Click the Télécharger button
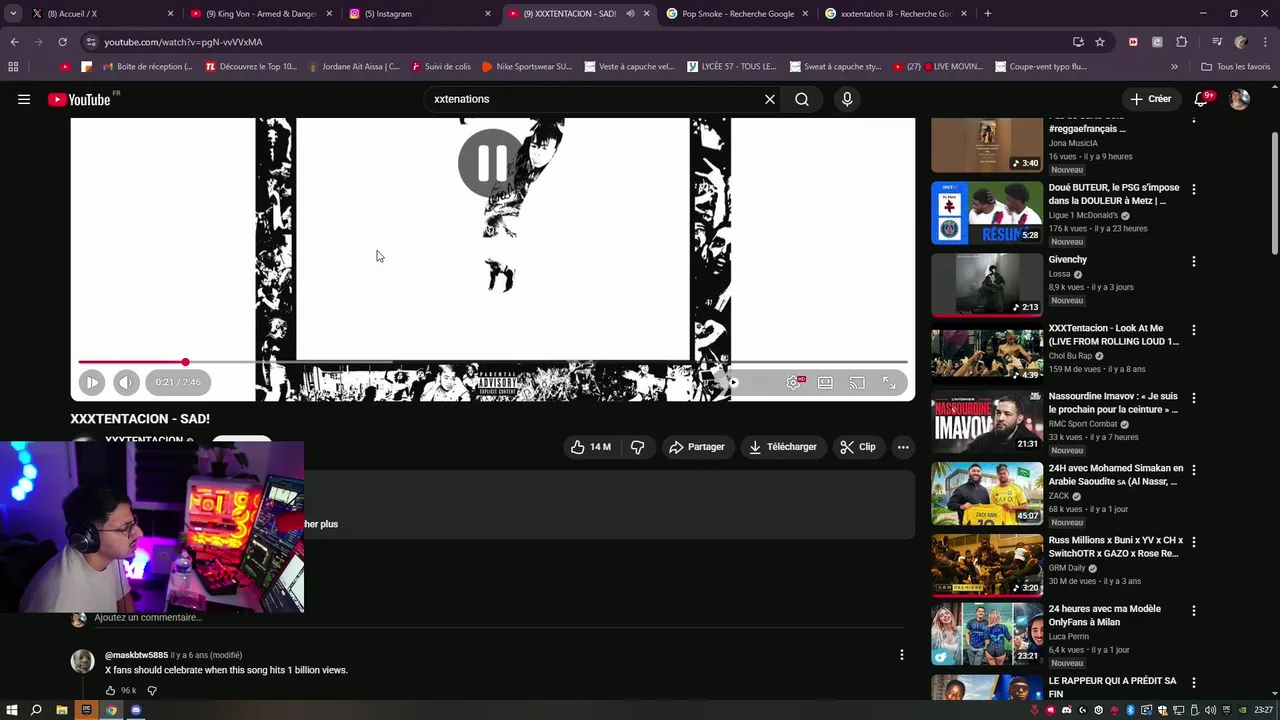This screenshot has width=1280, height=720. coord(783,447)
